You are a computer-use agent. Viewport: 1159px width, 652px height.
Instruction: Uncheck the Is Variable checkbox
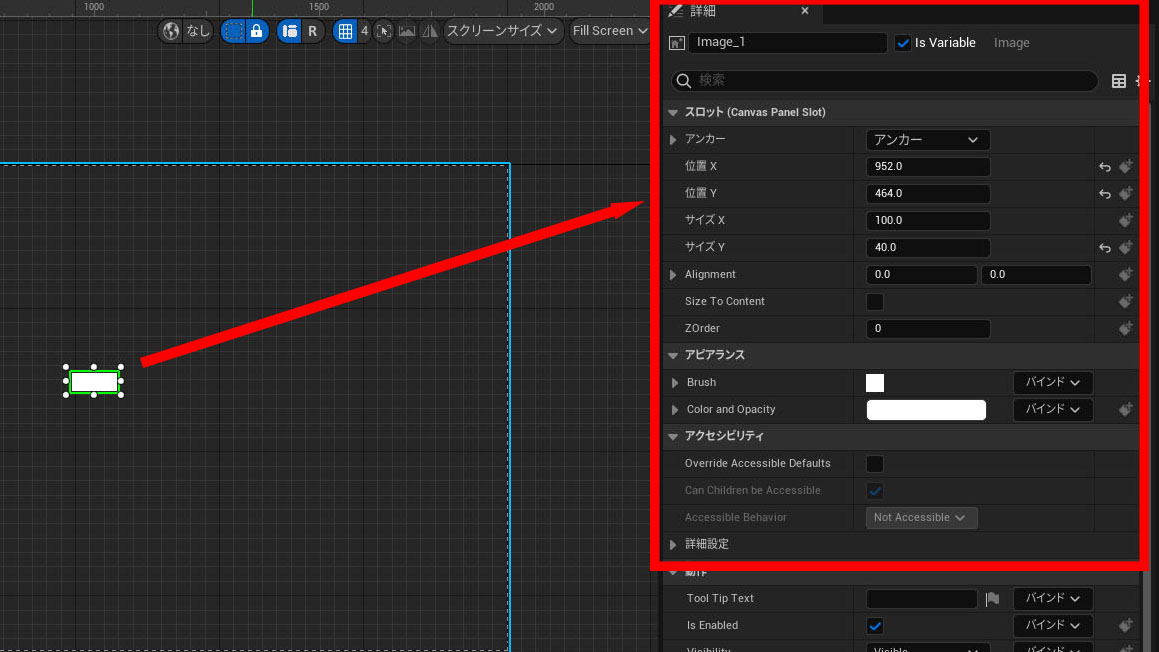903,43
